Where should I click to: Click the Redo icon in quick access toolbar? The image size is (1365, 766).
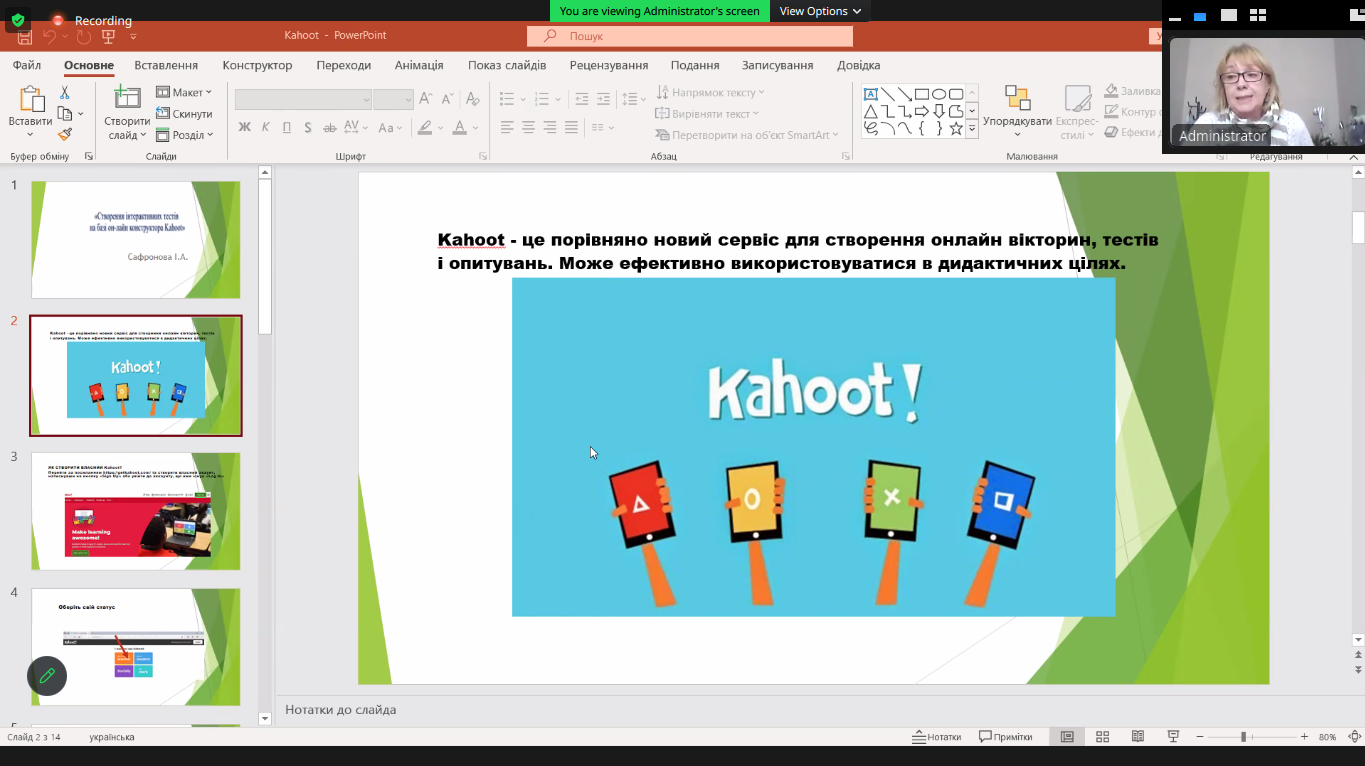tap(84, 36)
